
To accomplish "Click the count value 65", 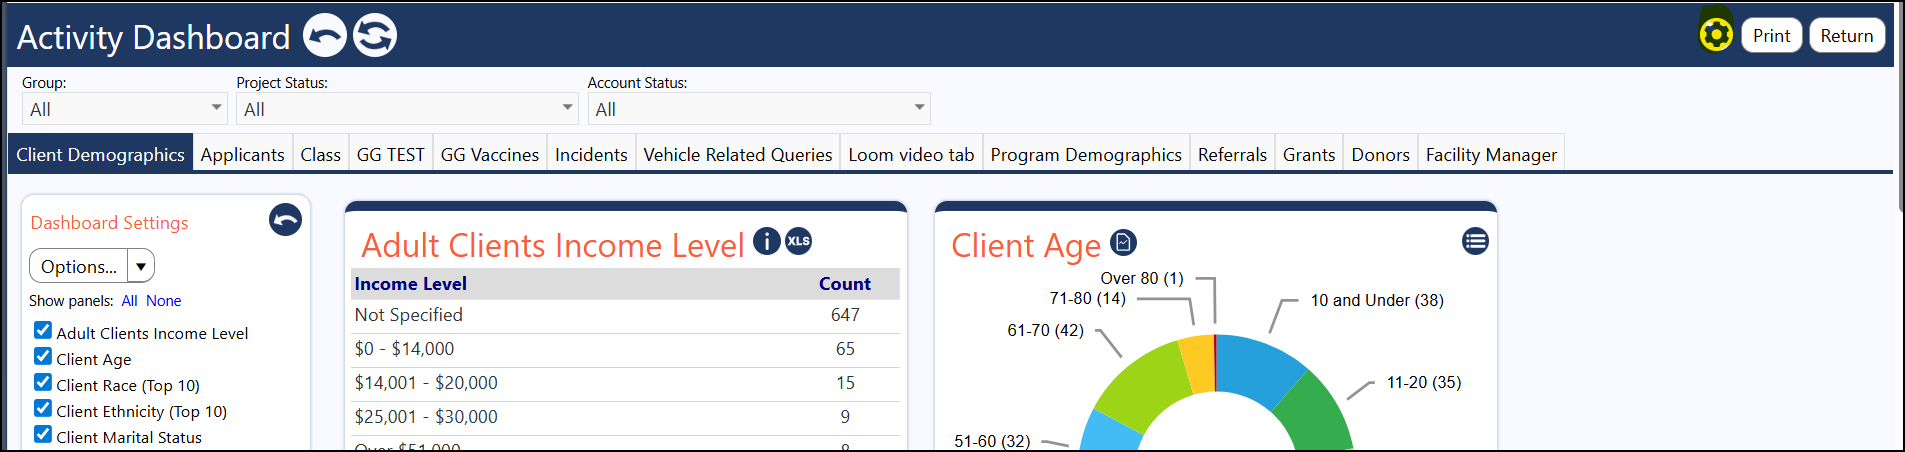I will click(x=845, y=349).
